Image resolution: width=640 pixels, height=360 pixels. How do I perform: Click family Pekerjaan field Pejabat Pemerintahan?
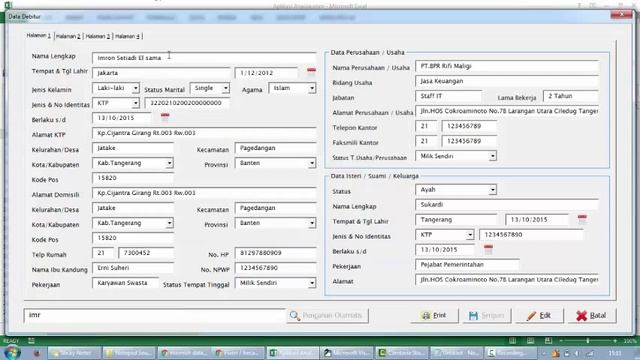[x=467, y=265]
